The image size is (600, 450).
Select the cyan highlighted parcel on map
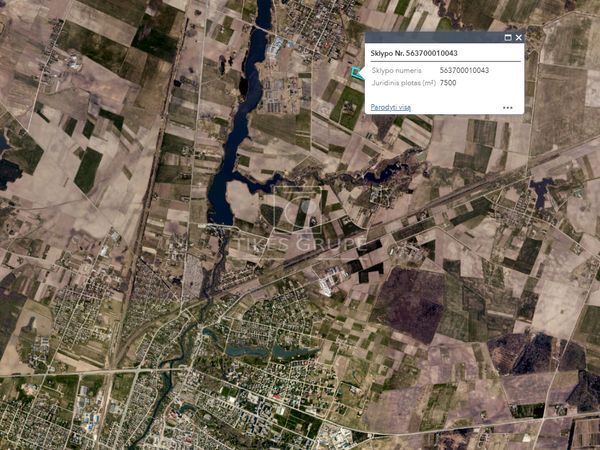click(x=357, y=72)
